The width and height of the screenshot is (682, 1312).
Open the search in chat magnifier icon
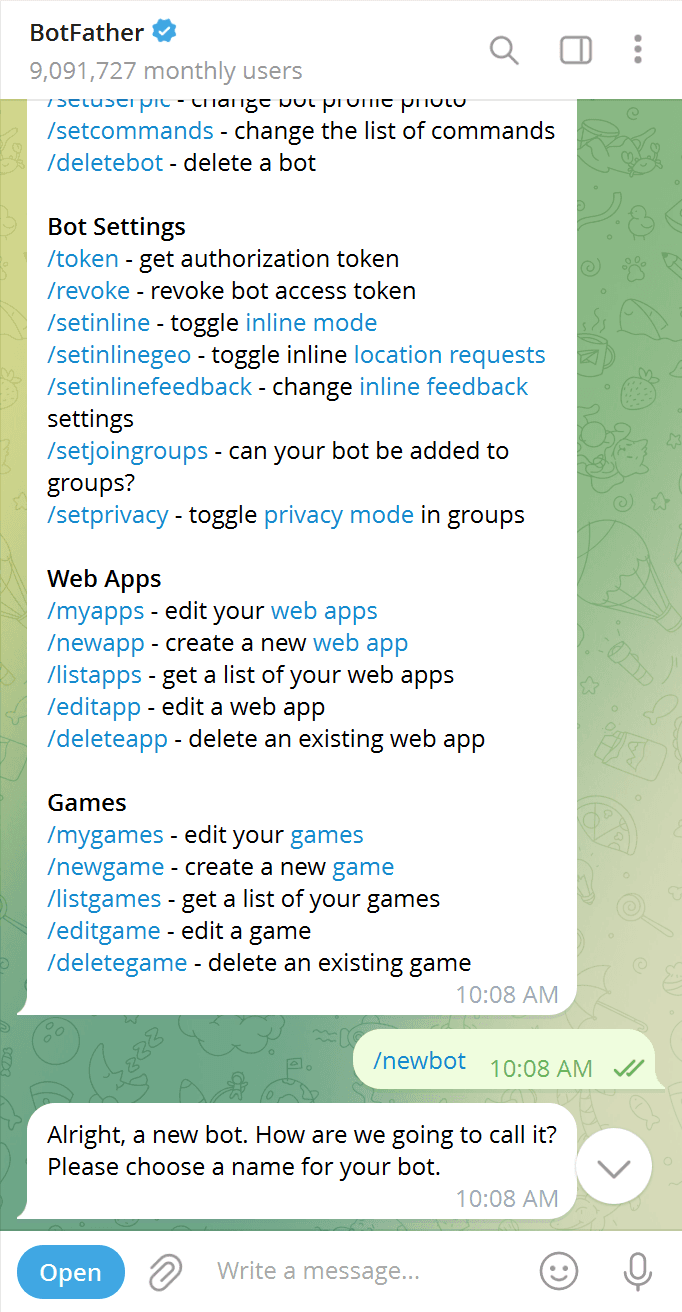pos(504,49)
